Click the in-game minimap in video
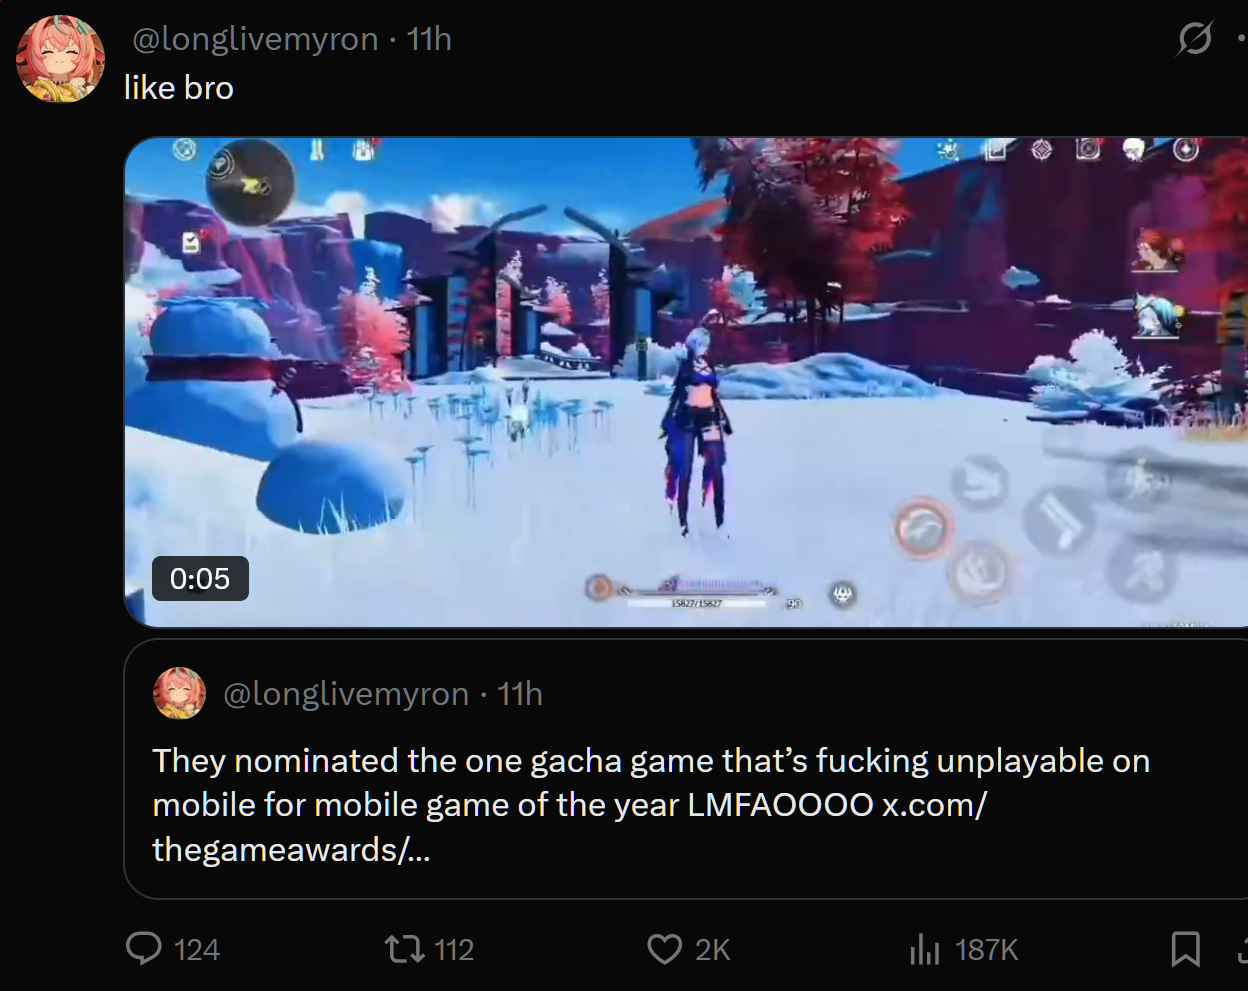Image resolution: width=1248 pixels, height=991 pixels. 250,182
